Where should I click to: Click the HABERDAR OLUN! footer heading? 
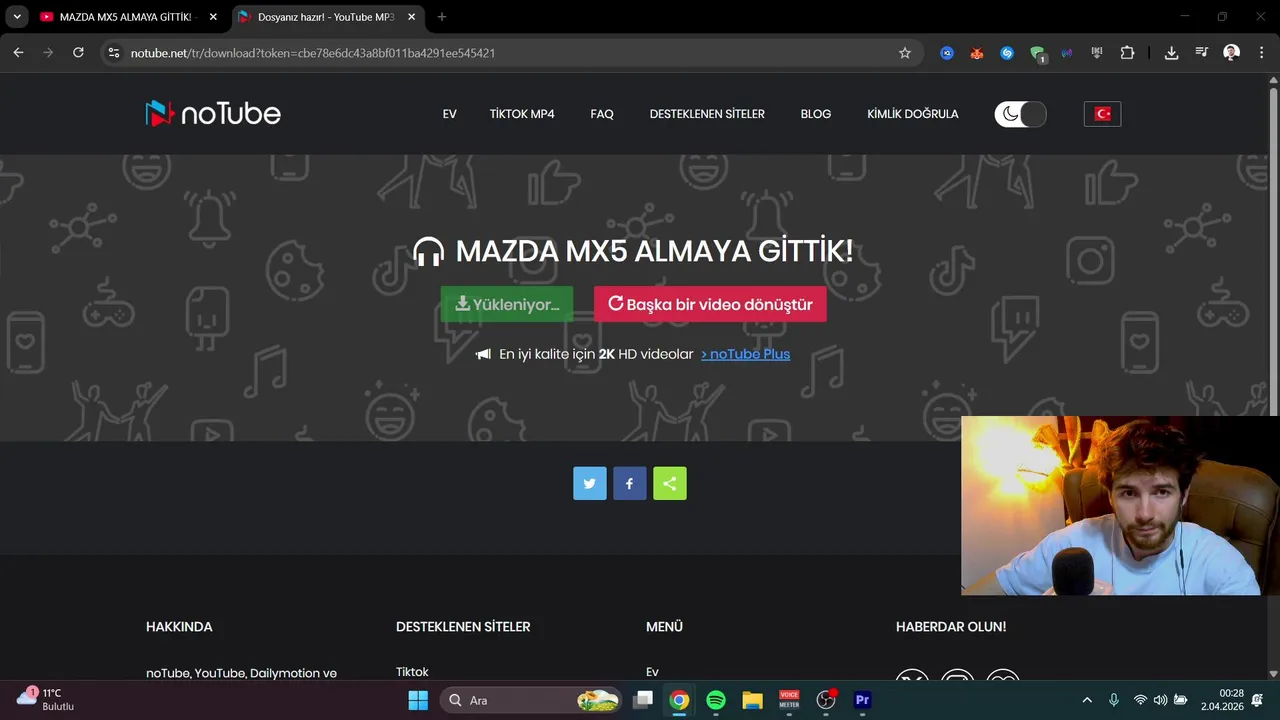coord(951,627)
